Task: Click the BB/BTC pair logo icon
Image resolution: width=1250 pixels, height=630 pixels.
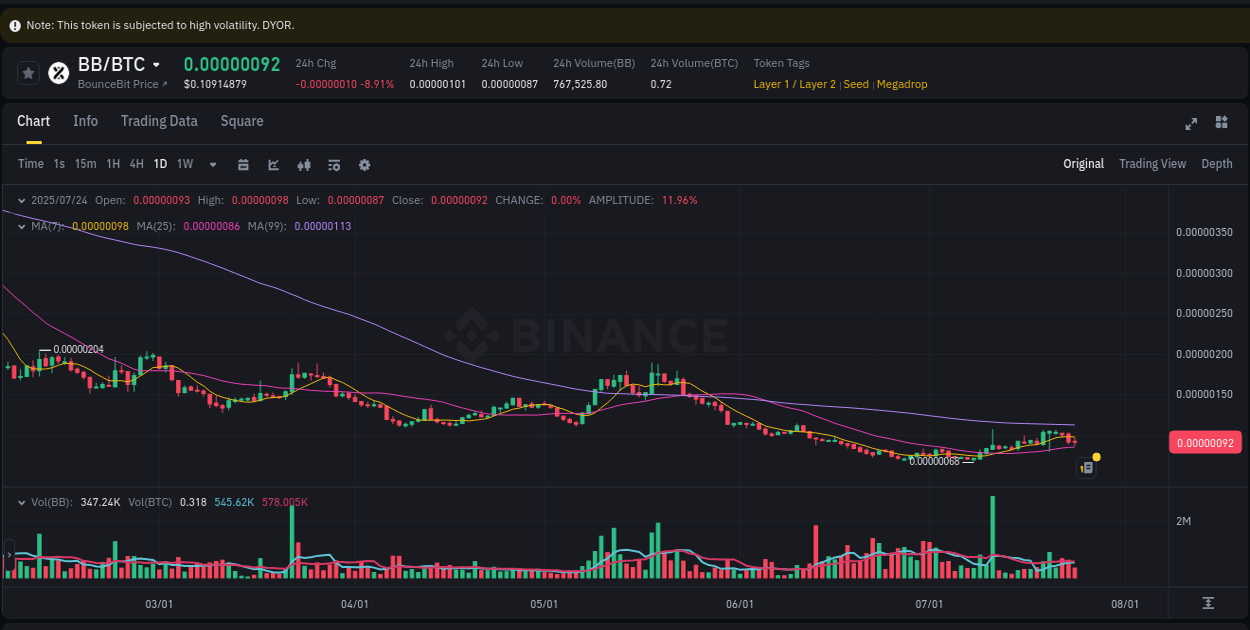Action: pos(57,71)
